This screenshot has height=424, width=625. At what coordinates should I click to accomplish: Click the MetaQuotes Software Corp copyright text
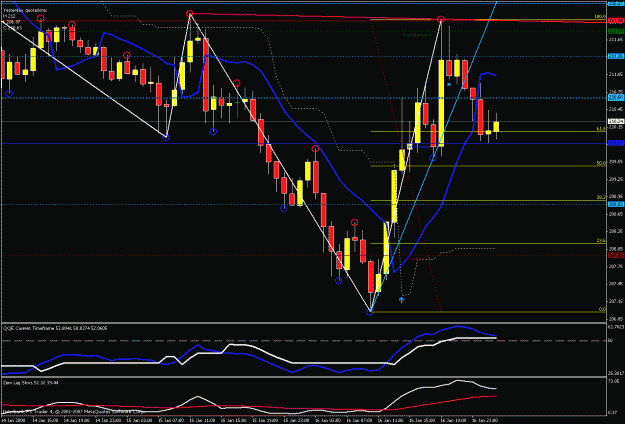[x=72, y=411]
